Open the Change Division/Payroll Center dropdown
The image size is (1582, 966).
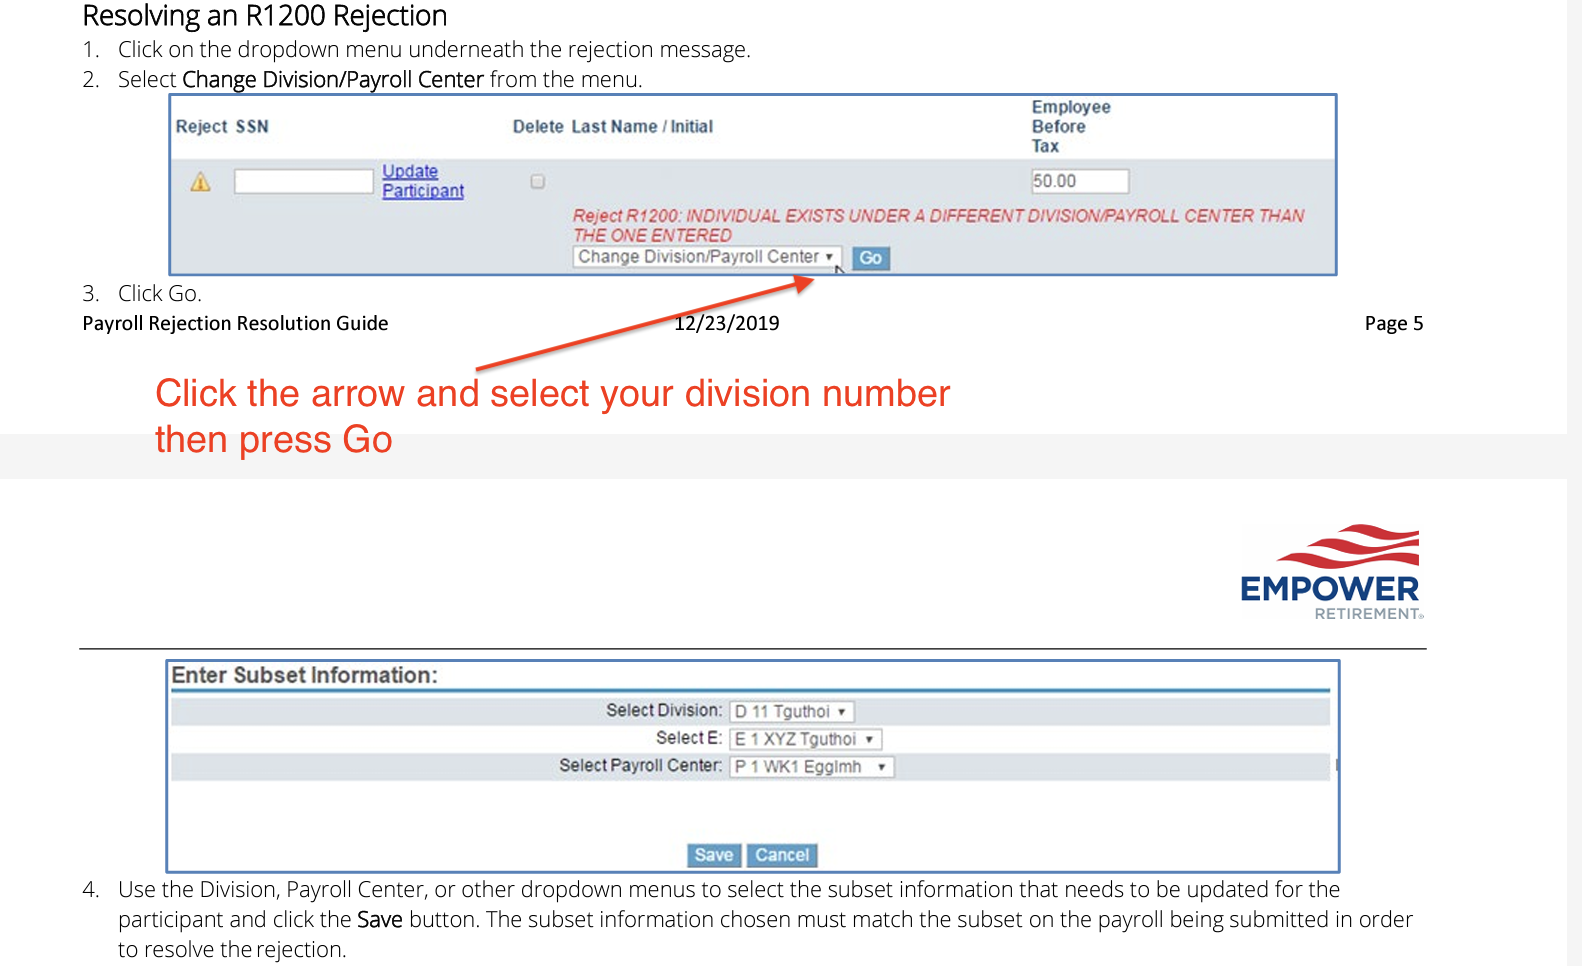tap(707, 258)
